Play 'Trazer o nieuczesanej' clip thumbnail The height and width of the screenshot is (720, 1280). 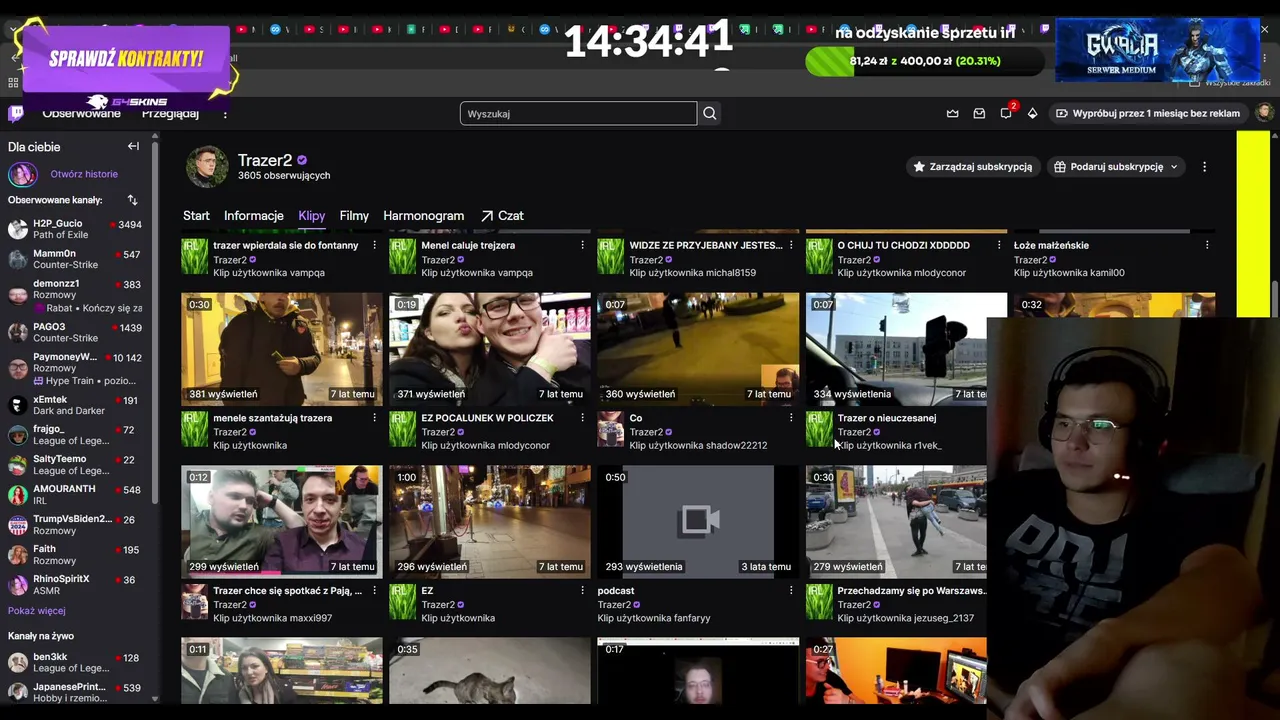point(896,349)
